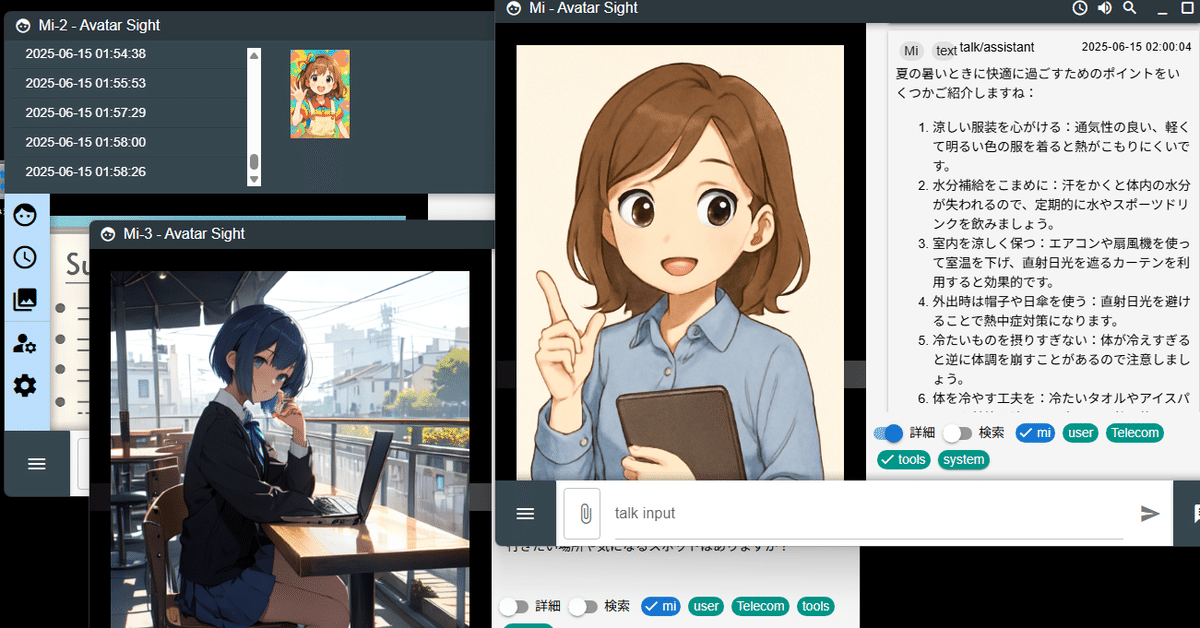Select the 2025-06-15 01:57:29 timestamp entry
The height and width of the screenshot is (628, 1200).
[86, 113]
